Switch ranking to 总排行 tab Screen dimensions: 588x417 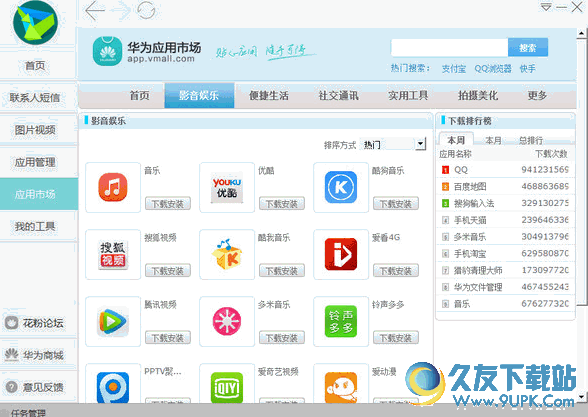531,140
